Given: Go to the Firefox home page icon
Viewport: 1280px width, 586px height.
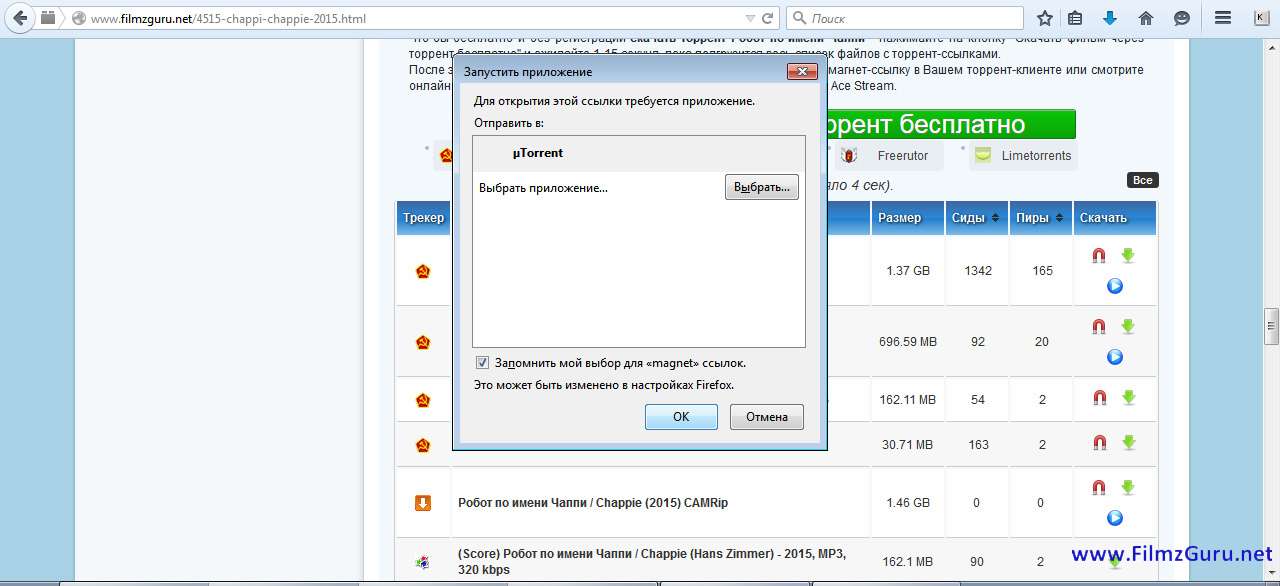Looking at the screenshot, I should [1146, 18].
